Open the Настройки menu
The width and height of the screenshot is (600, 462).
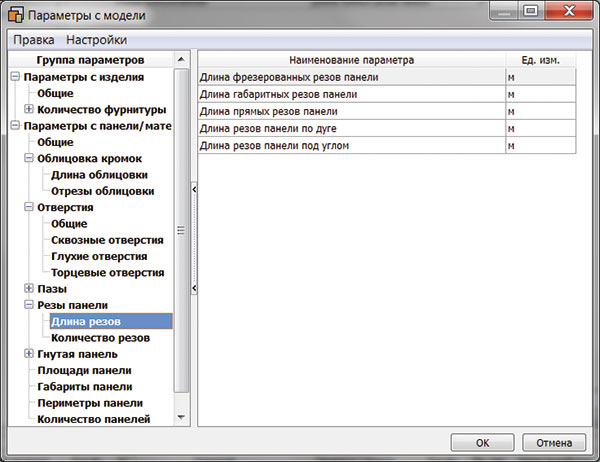pyautogui.click(x=96, y=40)
